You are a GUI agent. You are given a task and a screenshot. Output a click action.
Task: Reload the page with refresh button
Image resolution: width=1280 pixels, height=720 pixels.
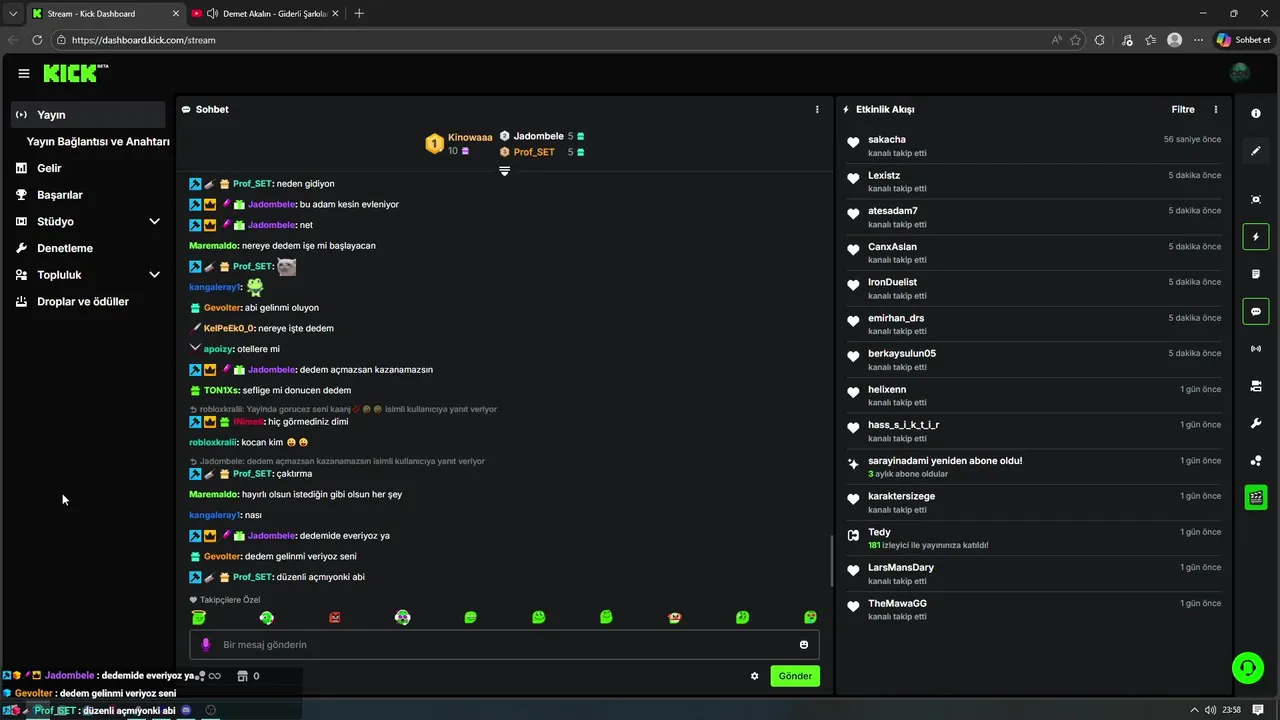(37, 40)
